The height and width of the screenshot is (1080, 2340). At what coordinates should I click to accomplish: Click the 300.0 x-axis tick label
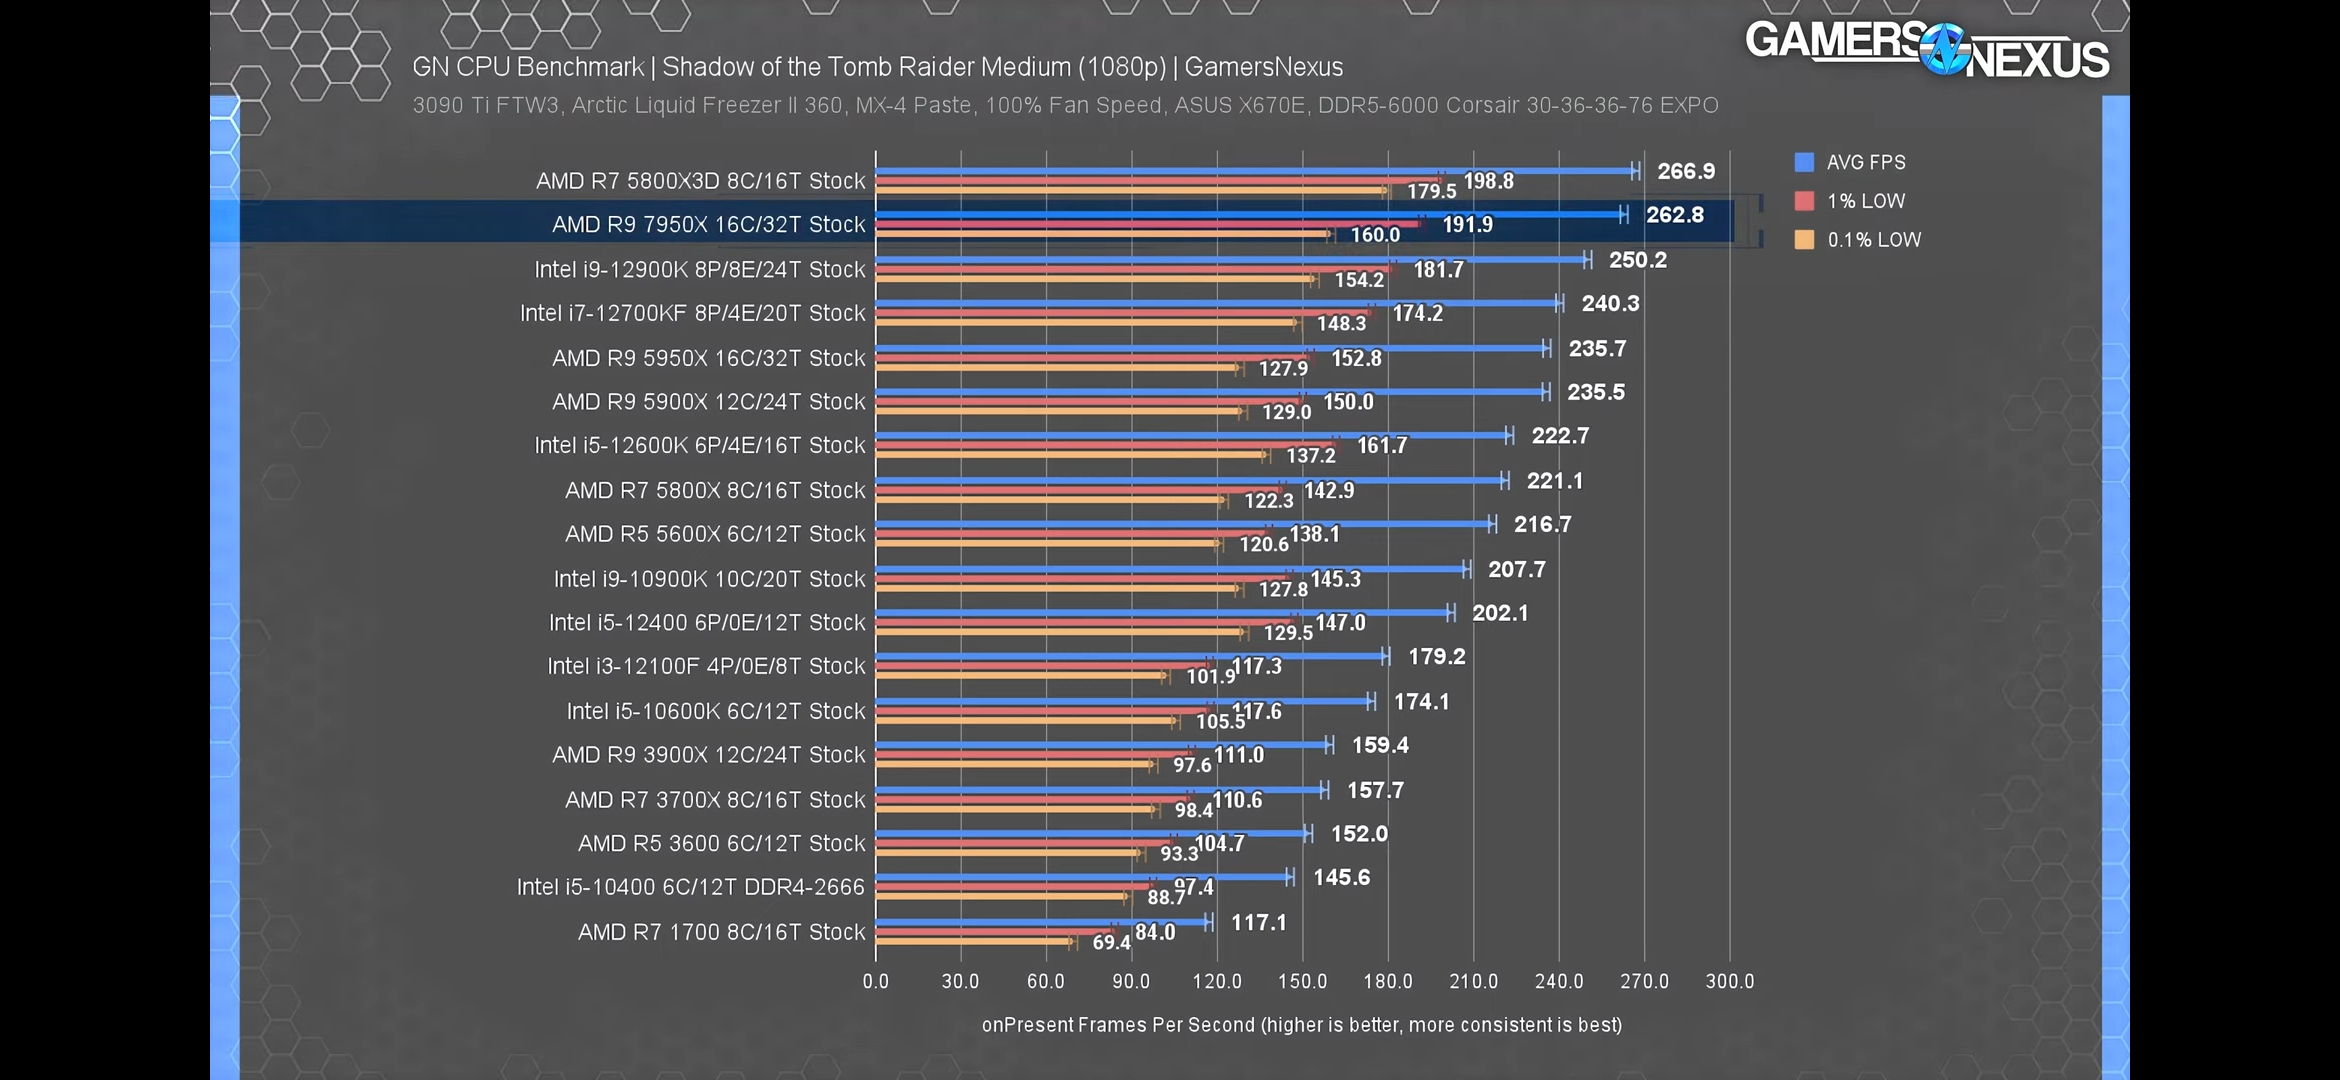(x=1729, y=981)
